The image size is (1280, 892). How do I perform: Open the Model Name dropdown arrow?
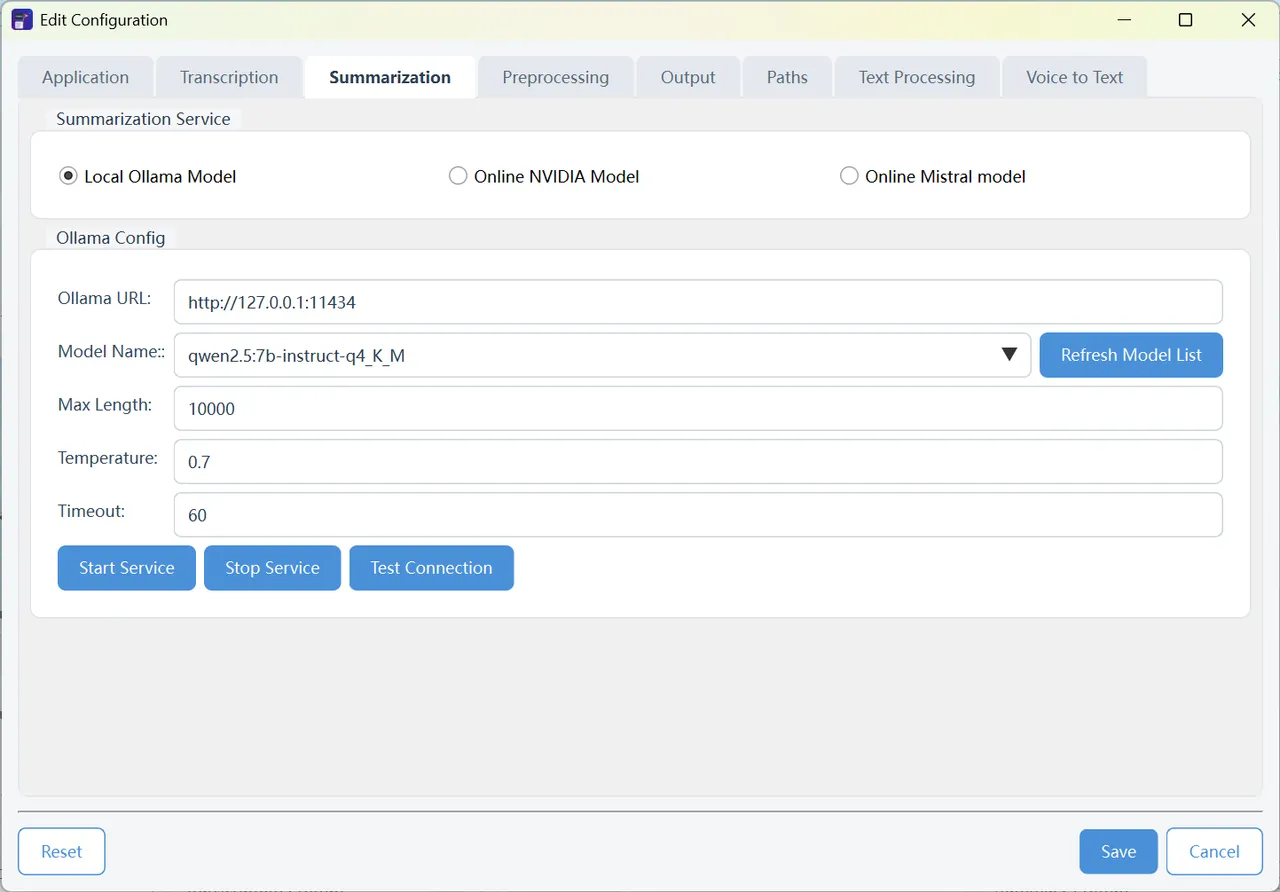click(x=1009, y=355)
